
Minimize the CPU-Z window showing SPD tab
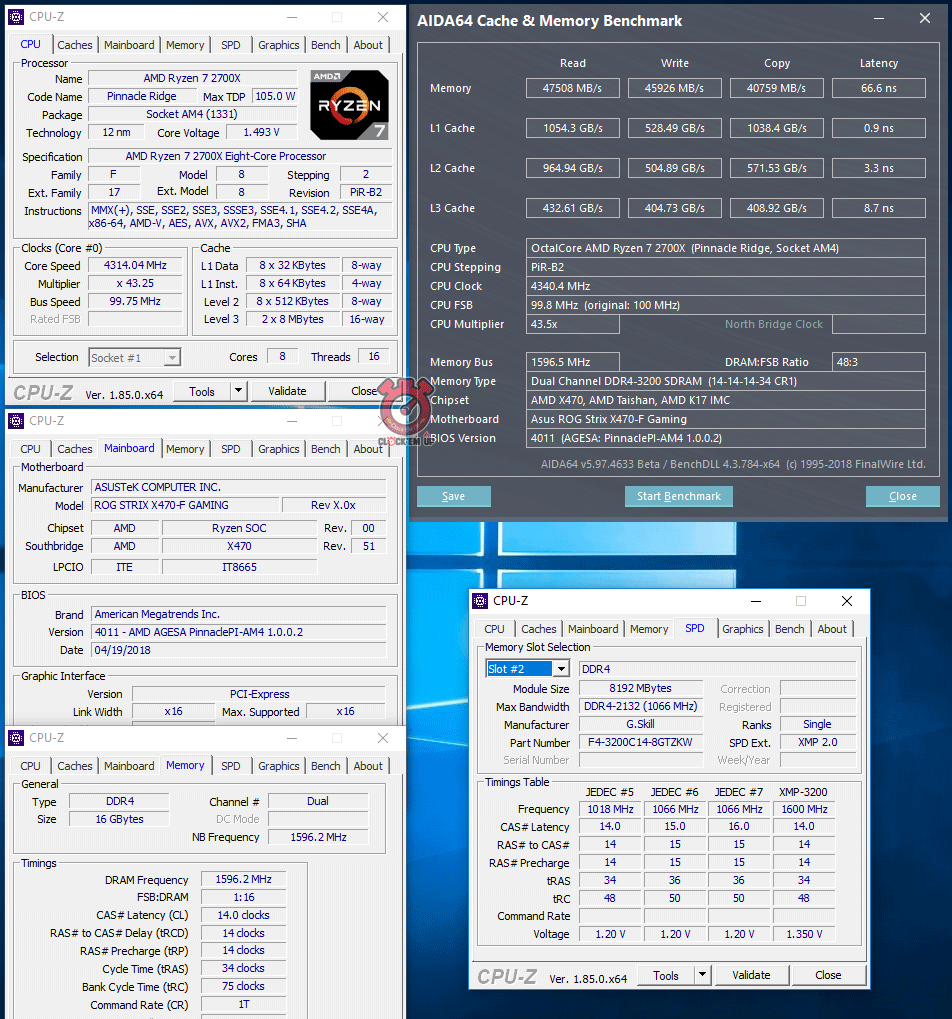click(754, 601)
